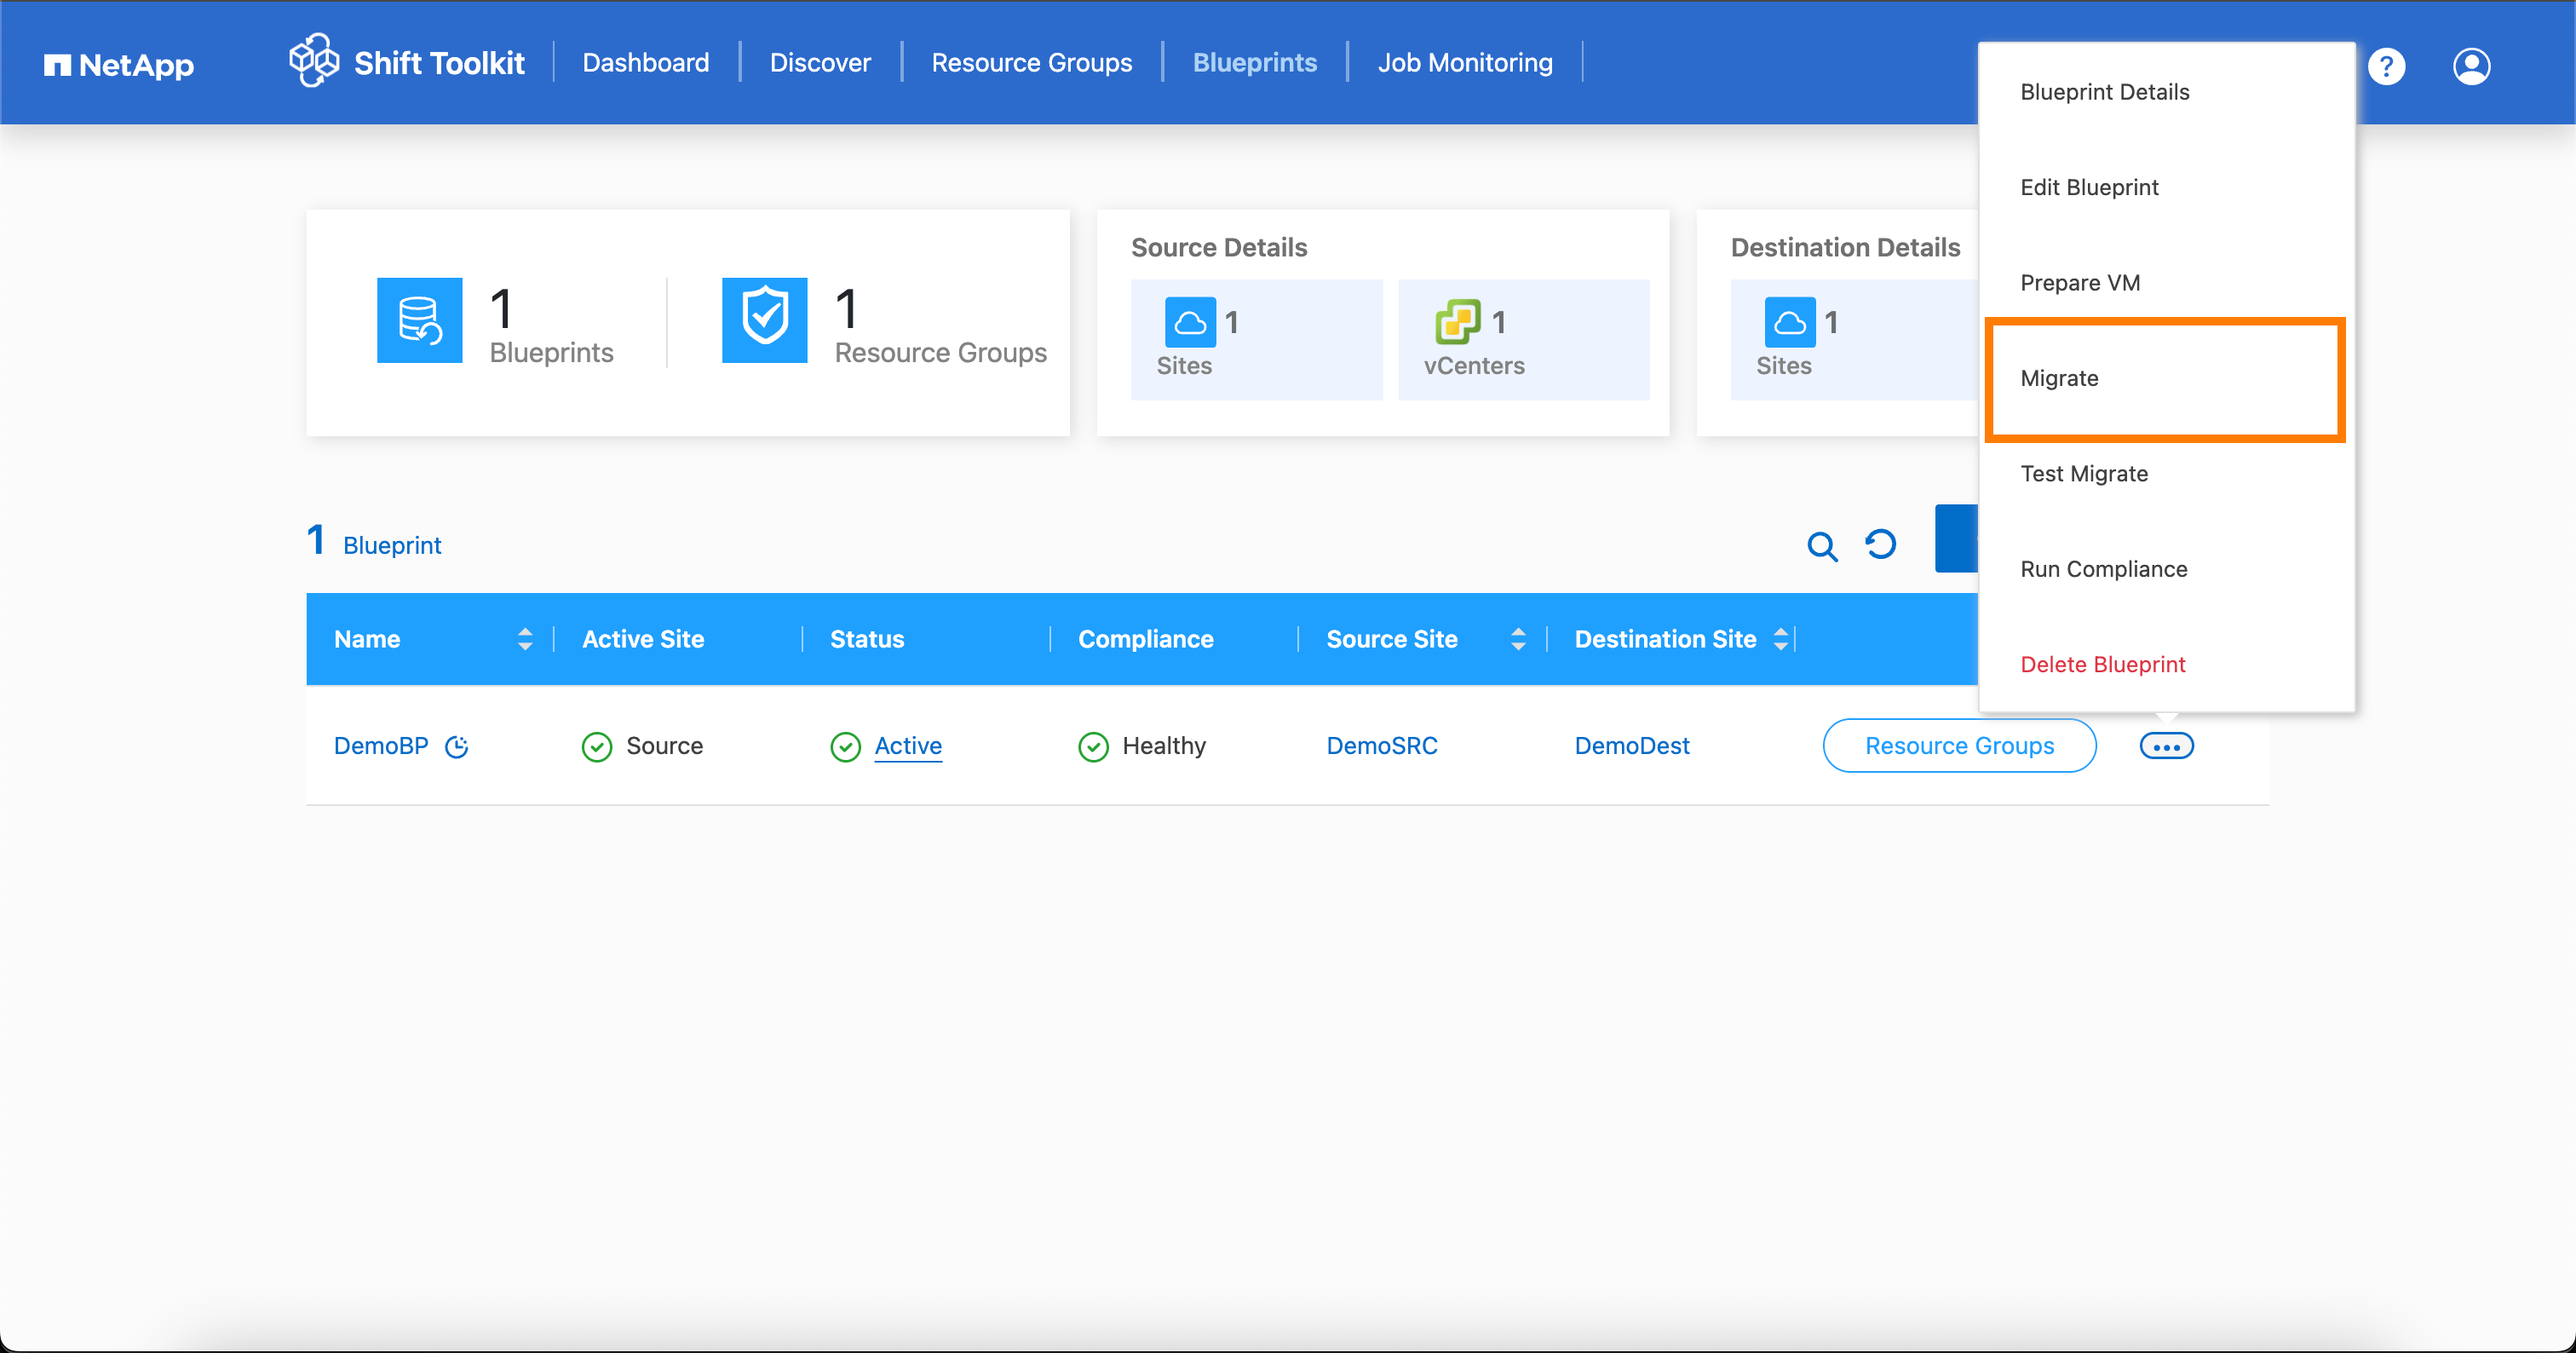This screenshot has height=1353, width=2576.
Task: Click the Active Site column header
Action: 643,639
